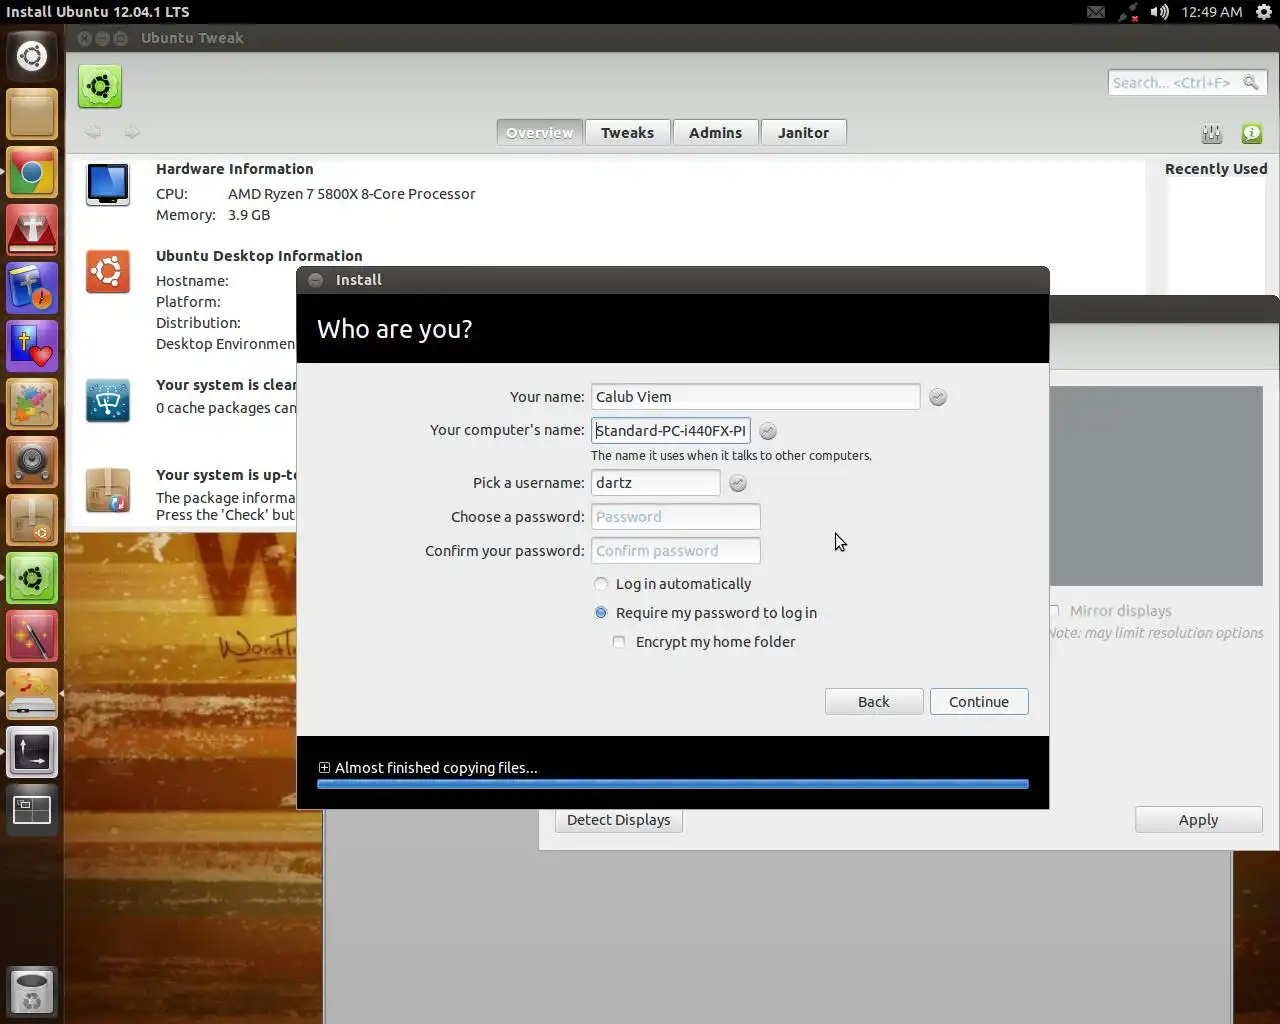
Task: Open the system gear menu in top panel
Action: pos(1264,12)
